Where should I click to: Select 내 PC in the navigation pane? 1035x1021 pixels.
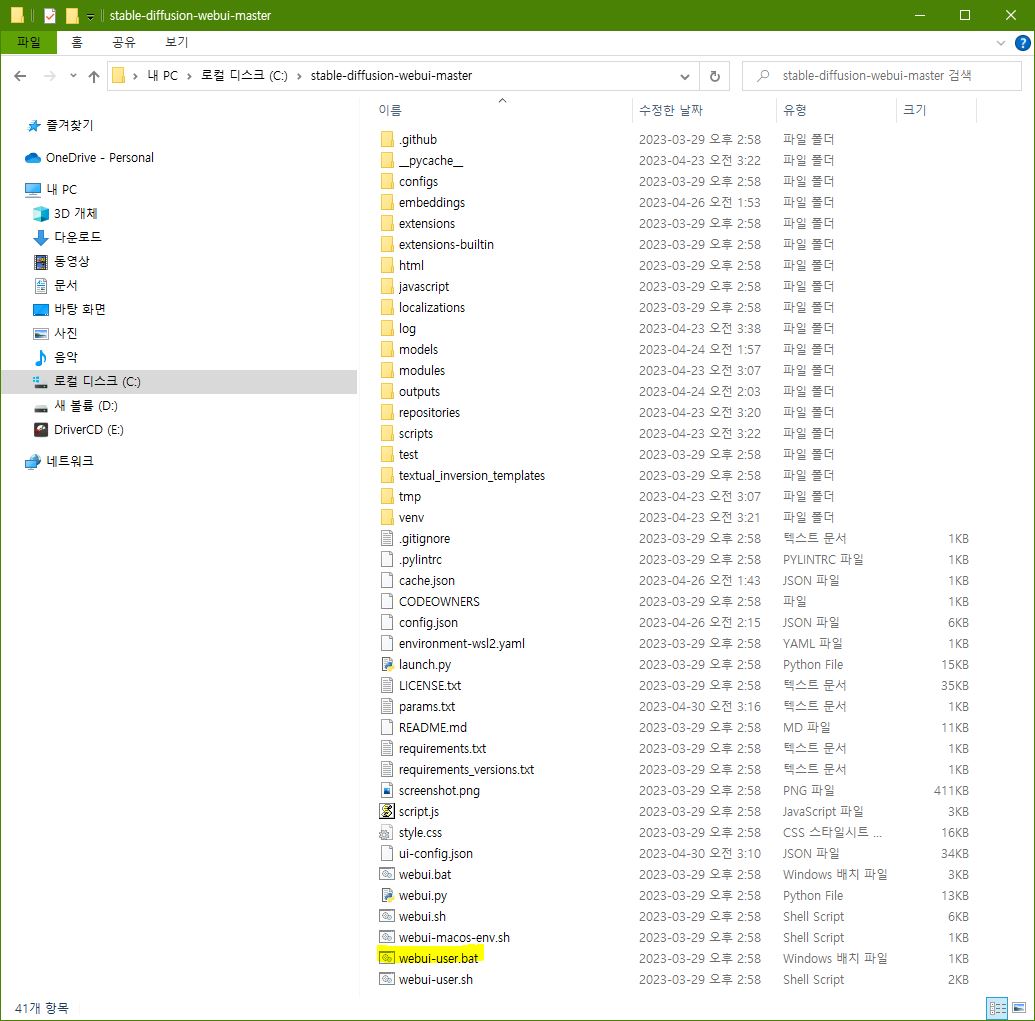point(61,189)
